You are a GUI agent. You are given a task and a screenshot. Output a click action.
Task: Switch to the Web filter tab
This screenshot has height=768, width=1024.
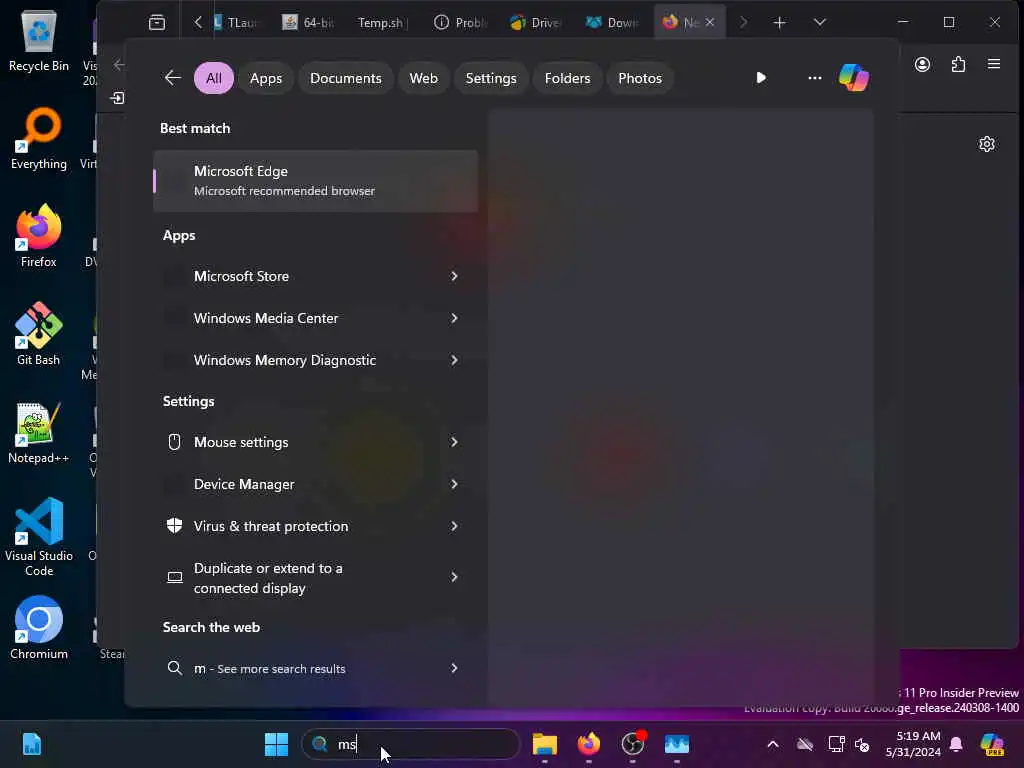pos(423,78)
